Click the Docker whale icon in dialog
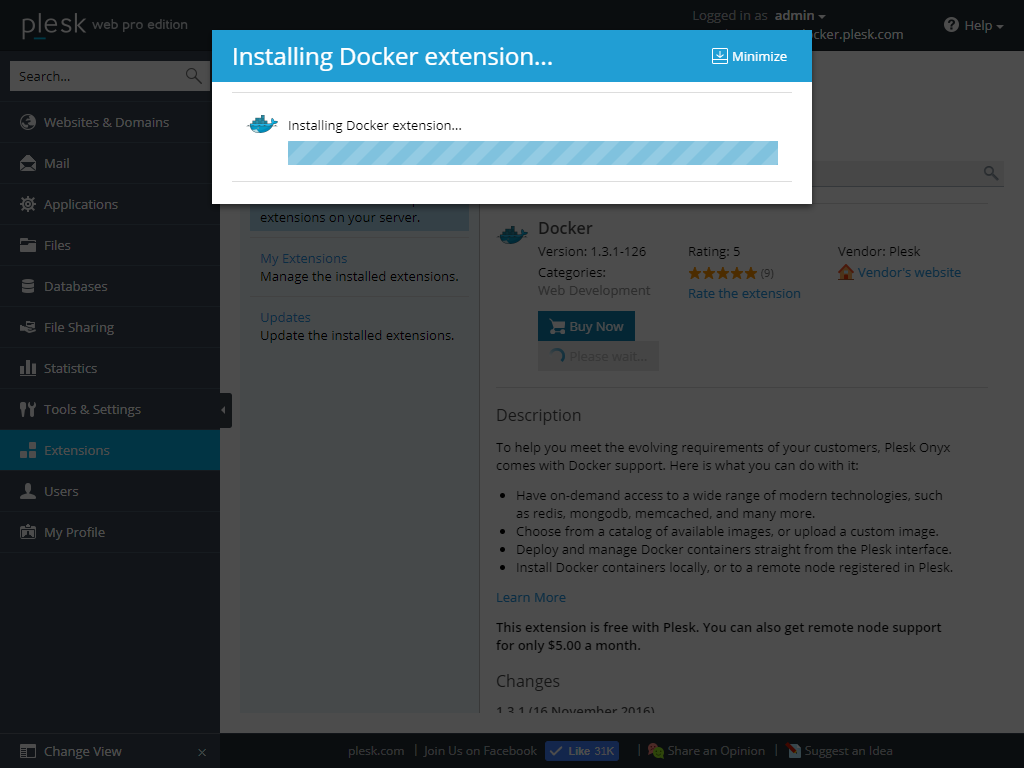Image resolution: width=1024 pixels, height=768 pixels. point(263,123)
